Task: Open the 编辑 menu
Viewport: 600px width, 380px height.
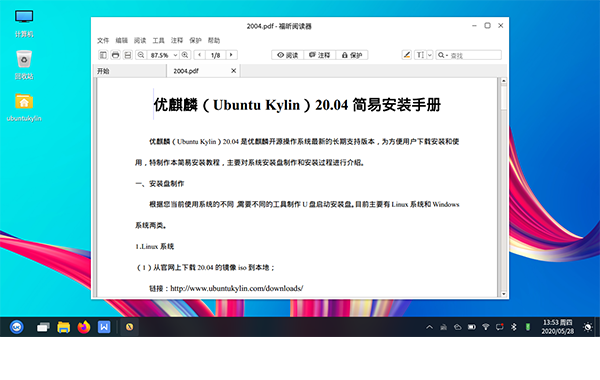Action: [122, 40]
